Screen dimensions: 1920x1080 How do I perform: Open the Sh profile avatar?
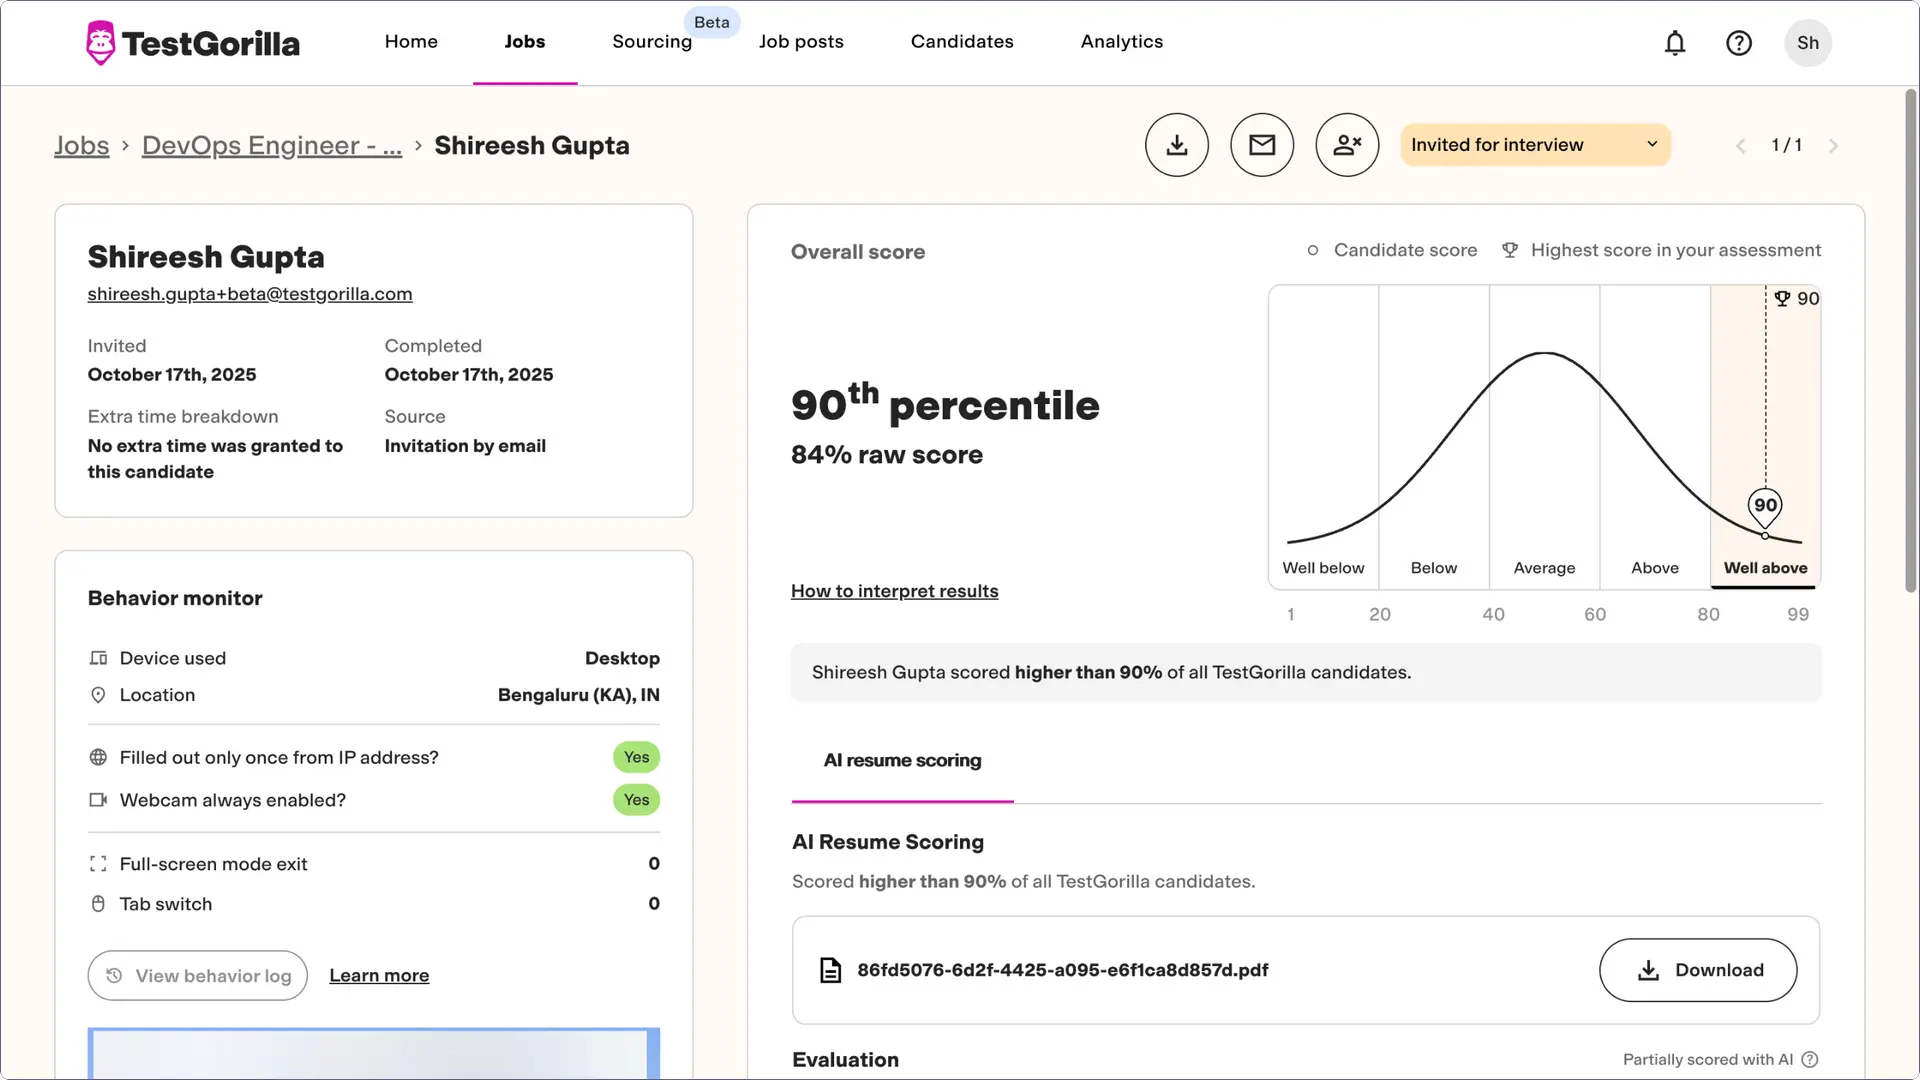click(1808, 42)
